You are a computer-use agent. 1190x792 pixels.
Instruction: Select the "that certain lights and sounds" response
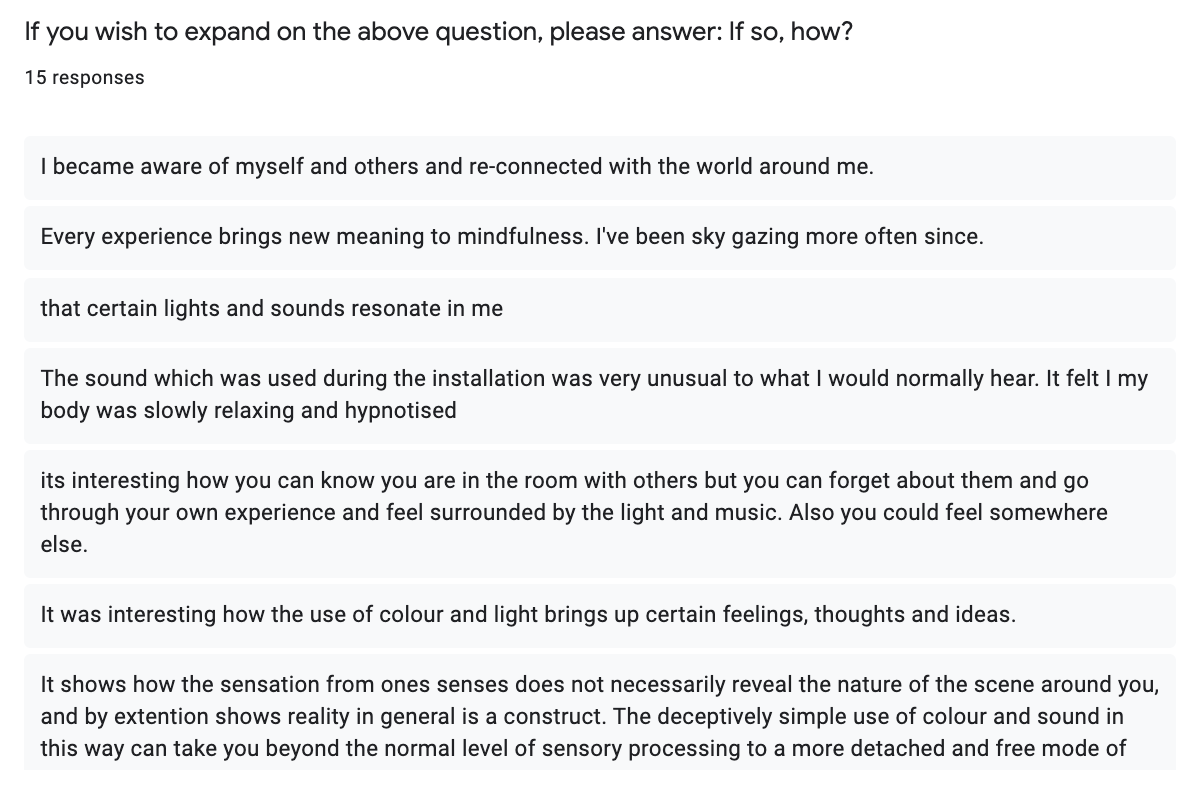point(271,309)
